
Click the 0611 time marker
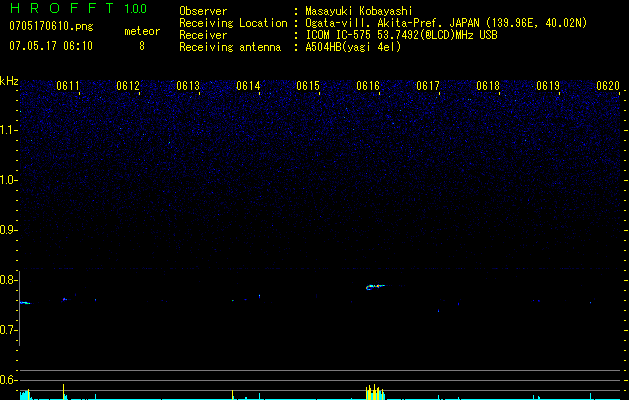pyautogui.click(x=68, y=86)
